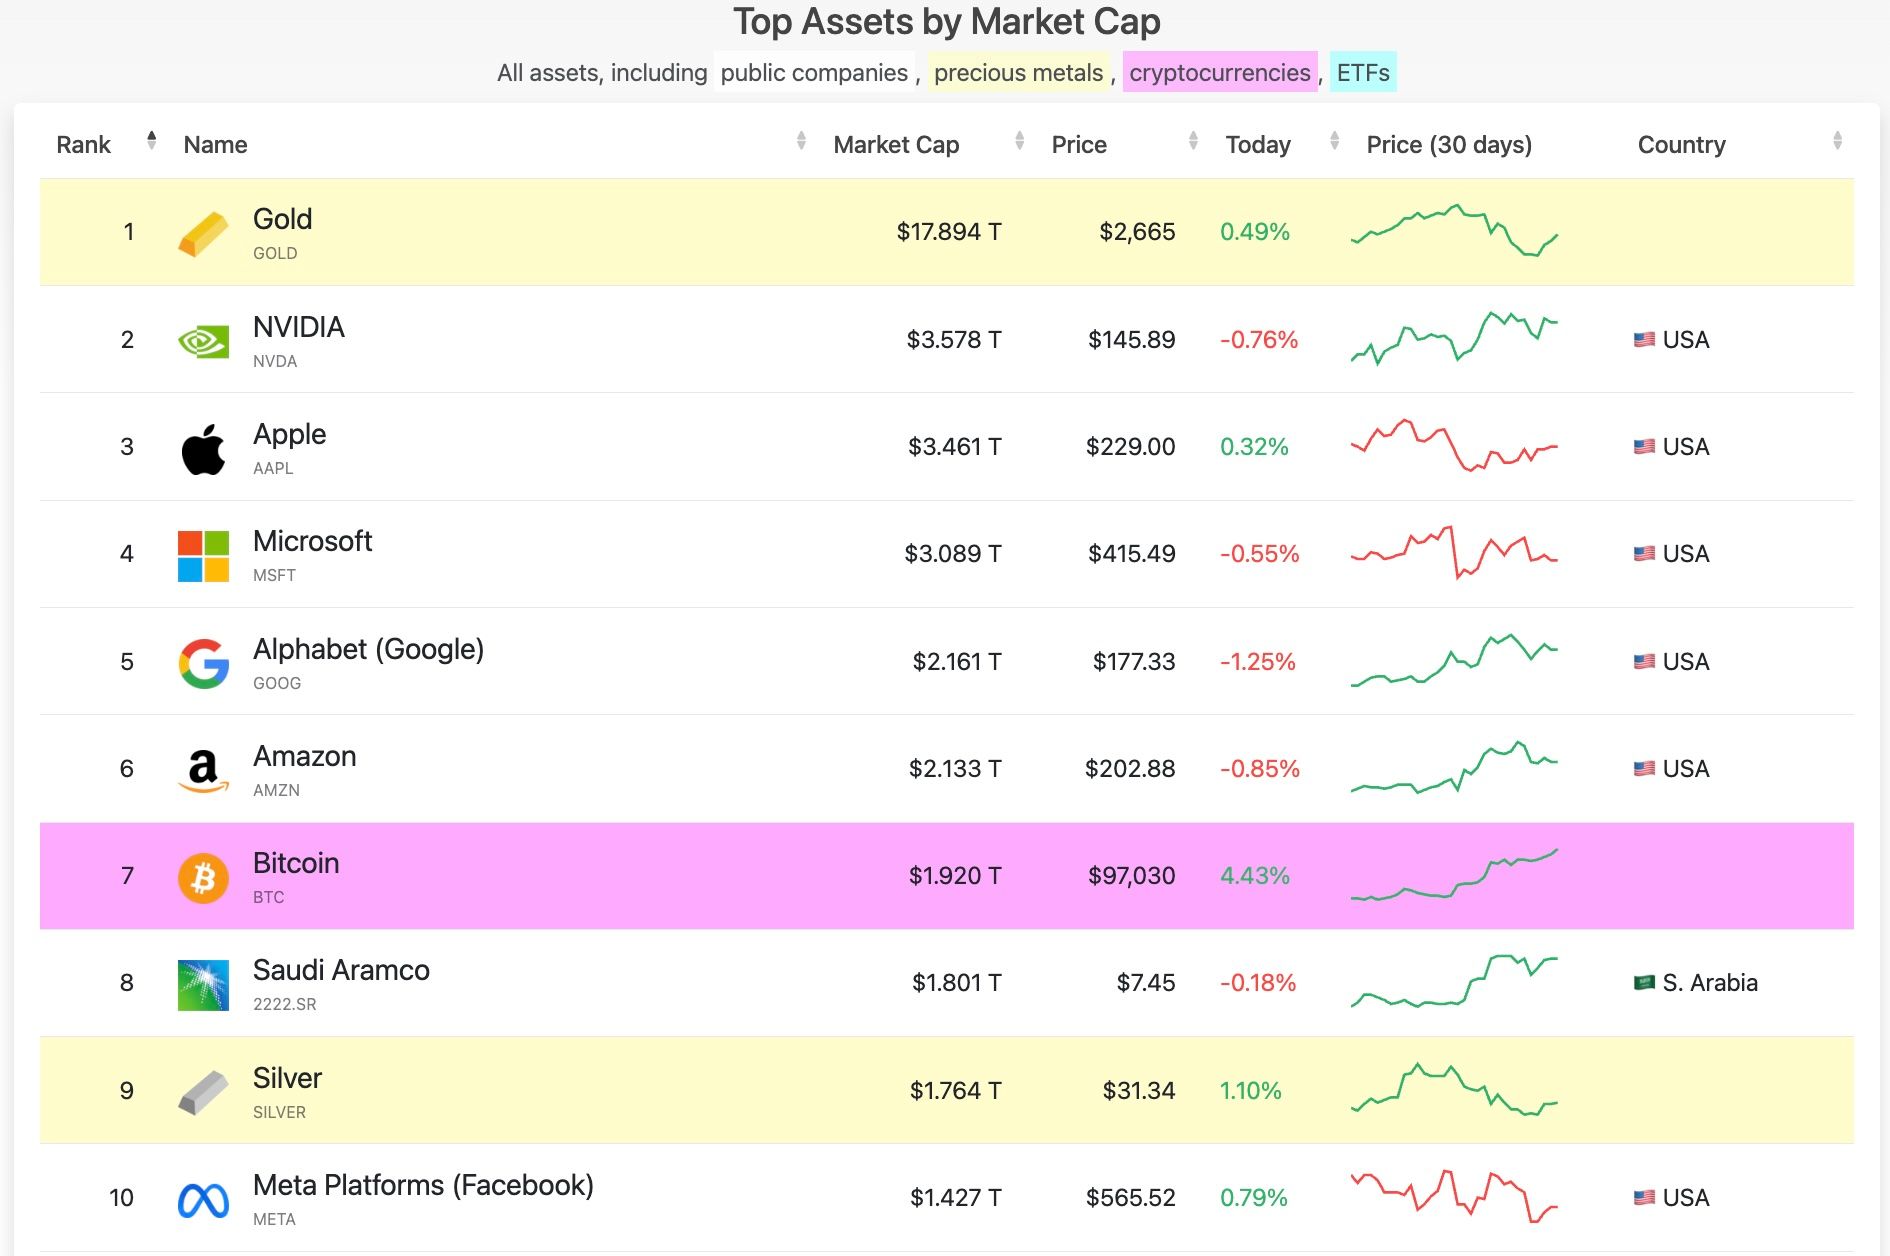This screenshot has width=1890, height=1256.
Task: Click the Bitcoin name link
Action: click(296, 863)
